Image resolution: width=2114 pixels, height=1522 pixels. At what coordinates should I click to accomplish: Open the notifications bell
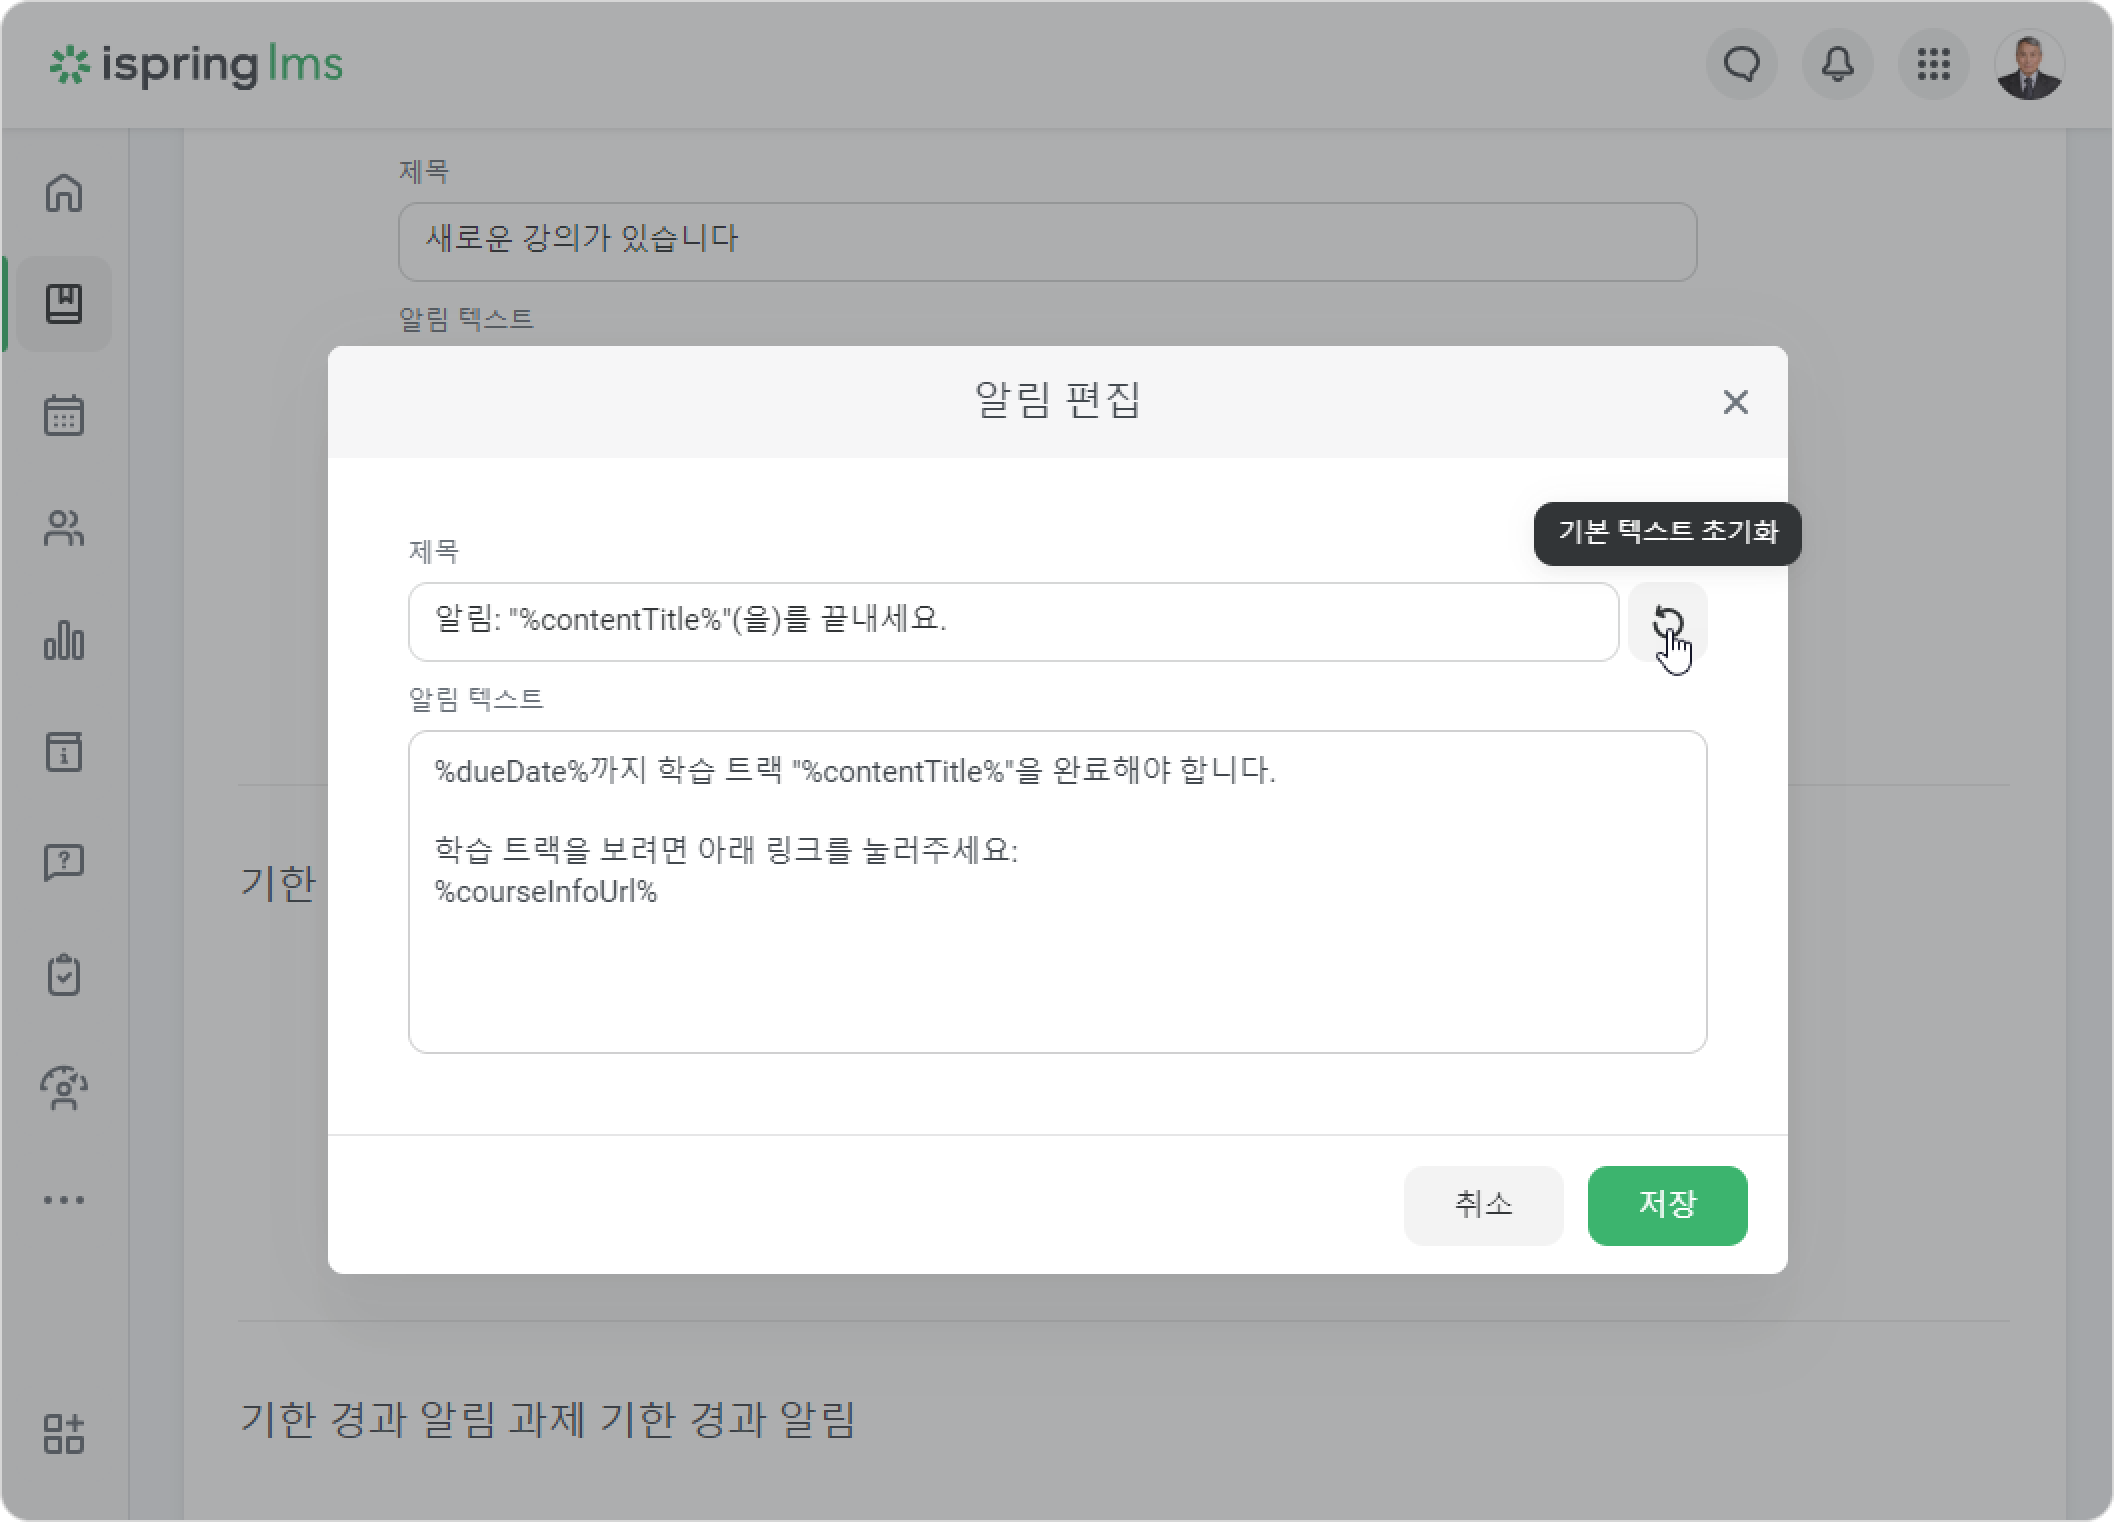[1837, 65]
